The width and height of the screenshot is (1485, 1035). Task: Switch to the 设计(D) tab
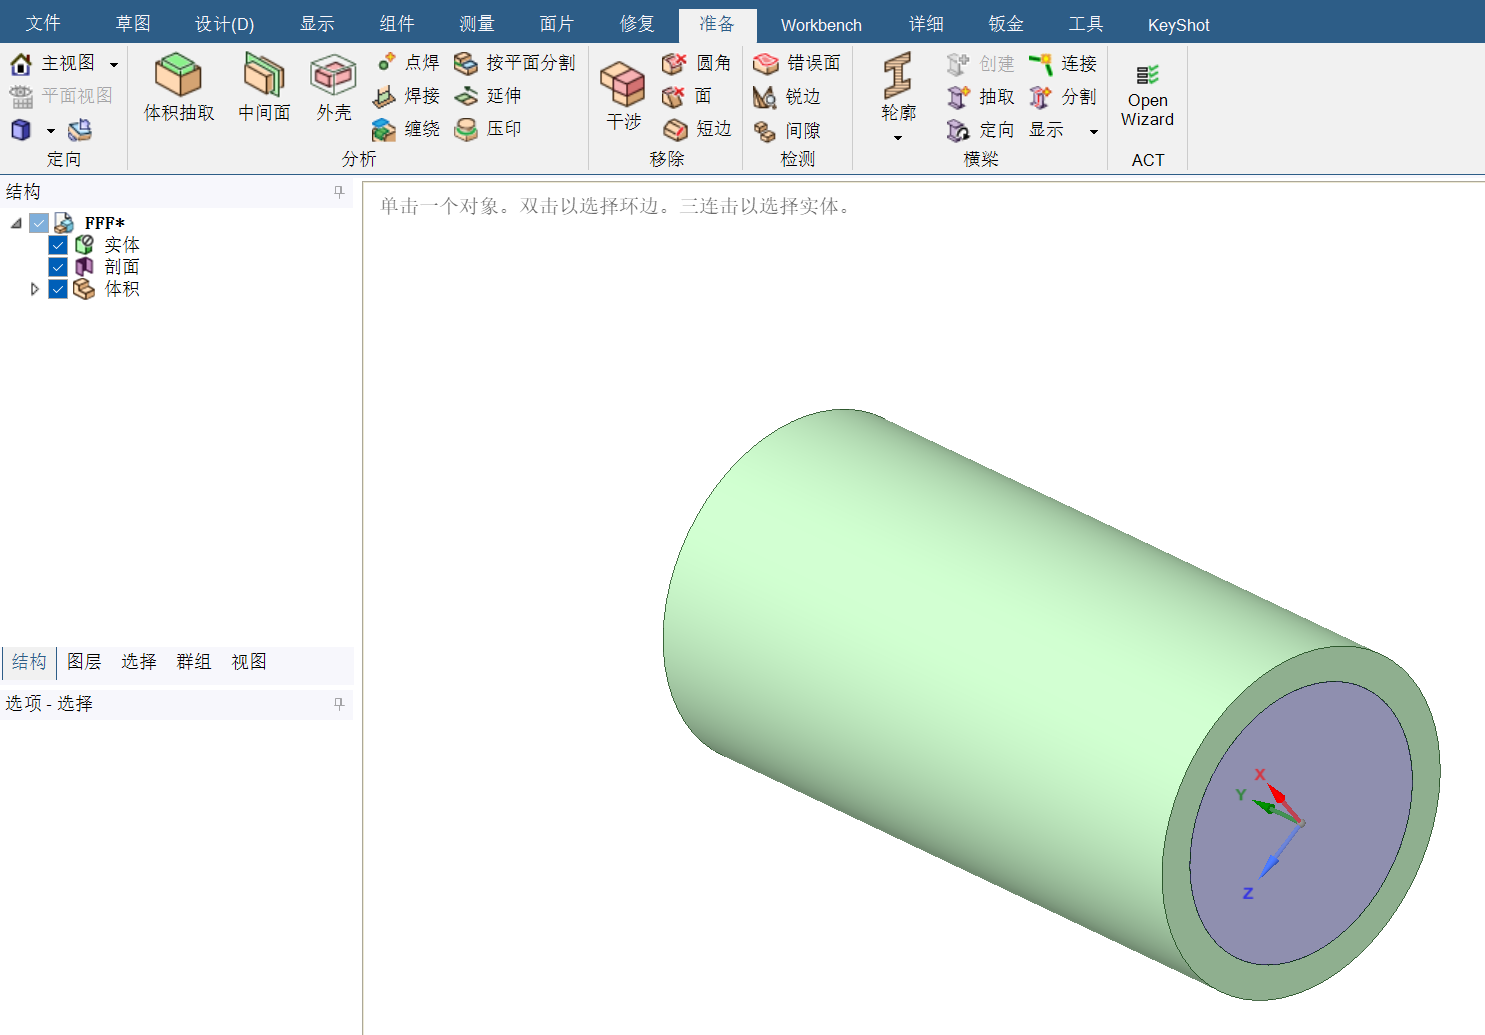(224, 24)
